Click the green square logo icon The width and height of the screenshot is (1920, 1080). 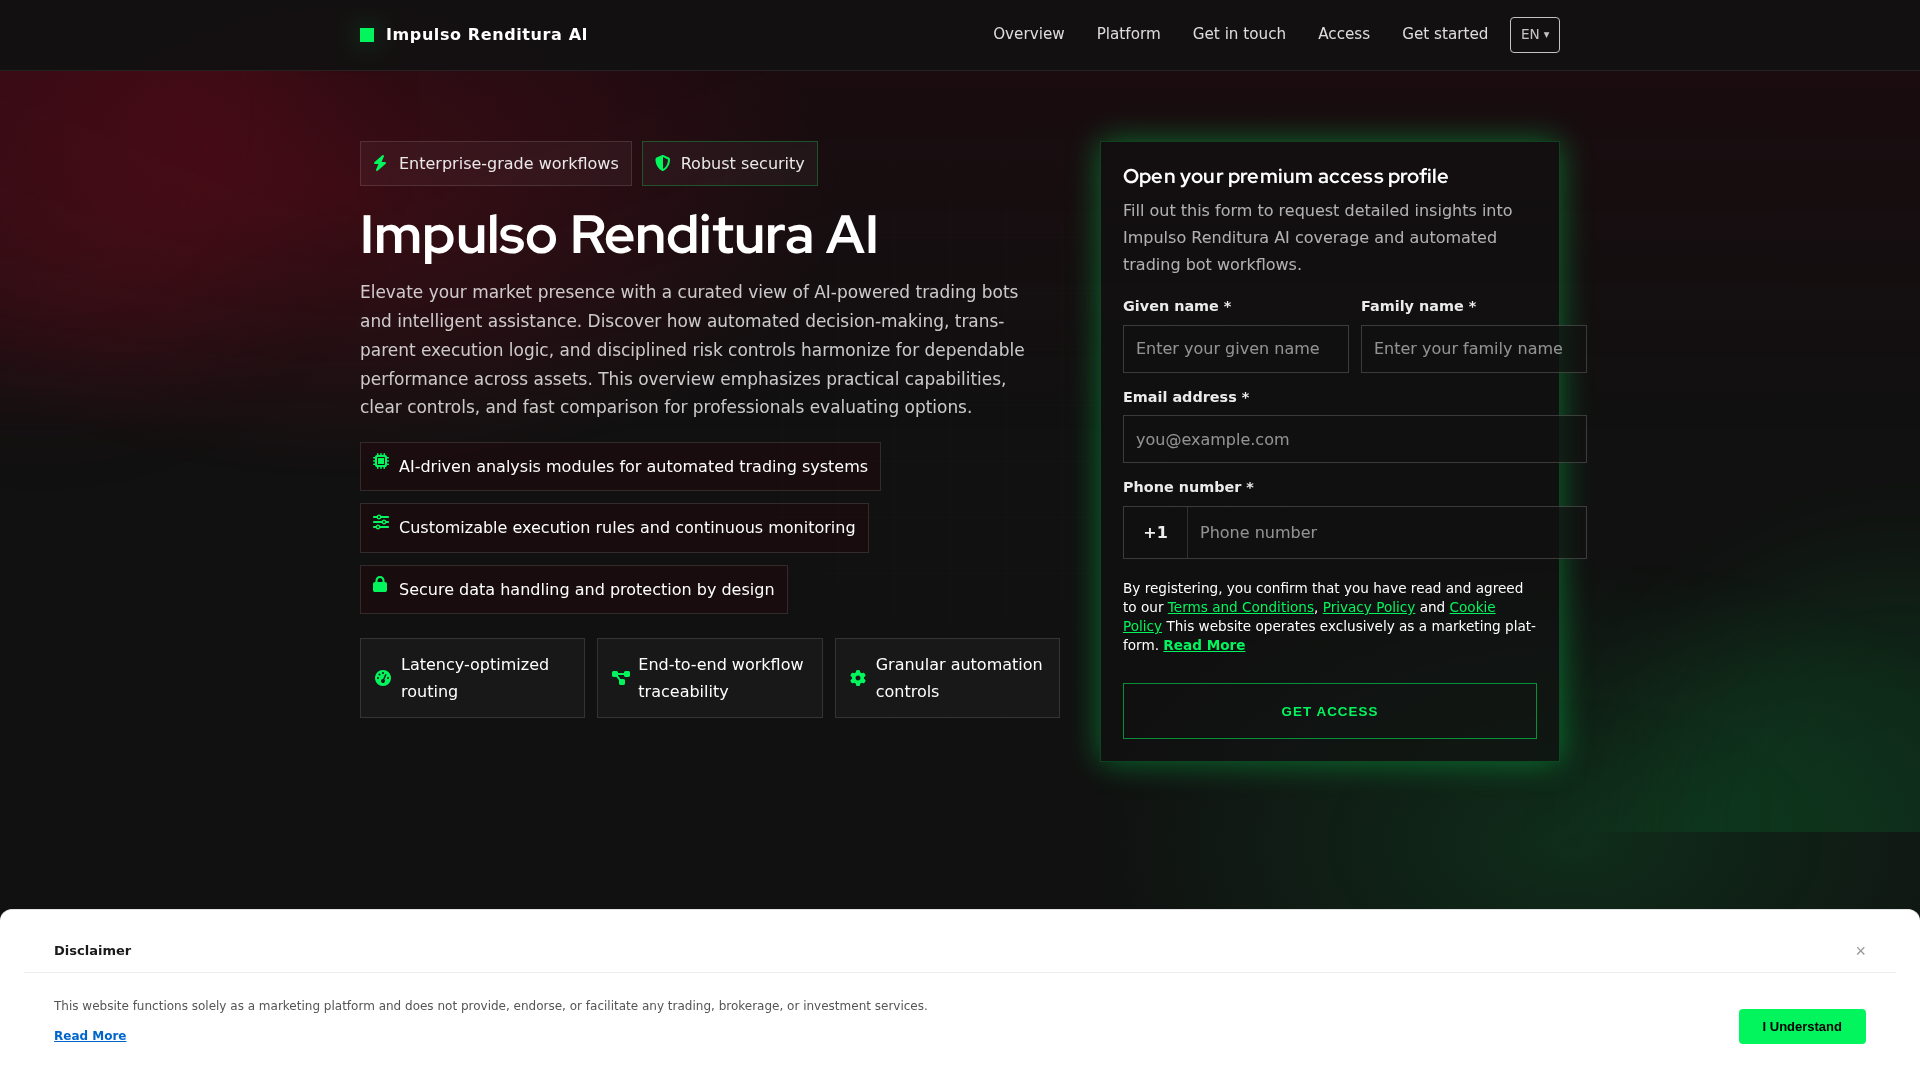[367, 35]
